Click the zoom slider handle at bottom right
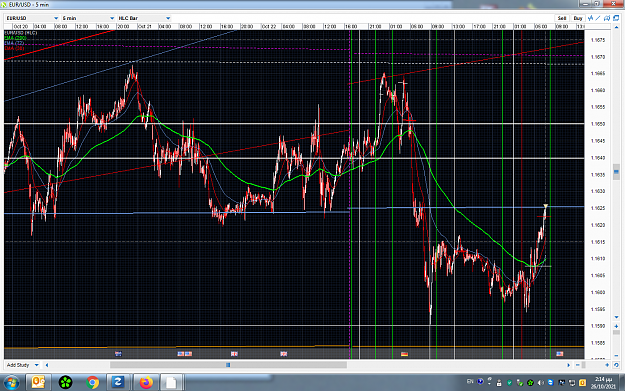Image resolution: width=625 pixels, height=391 pixels. [x=584, y=365]
